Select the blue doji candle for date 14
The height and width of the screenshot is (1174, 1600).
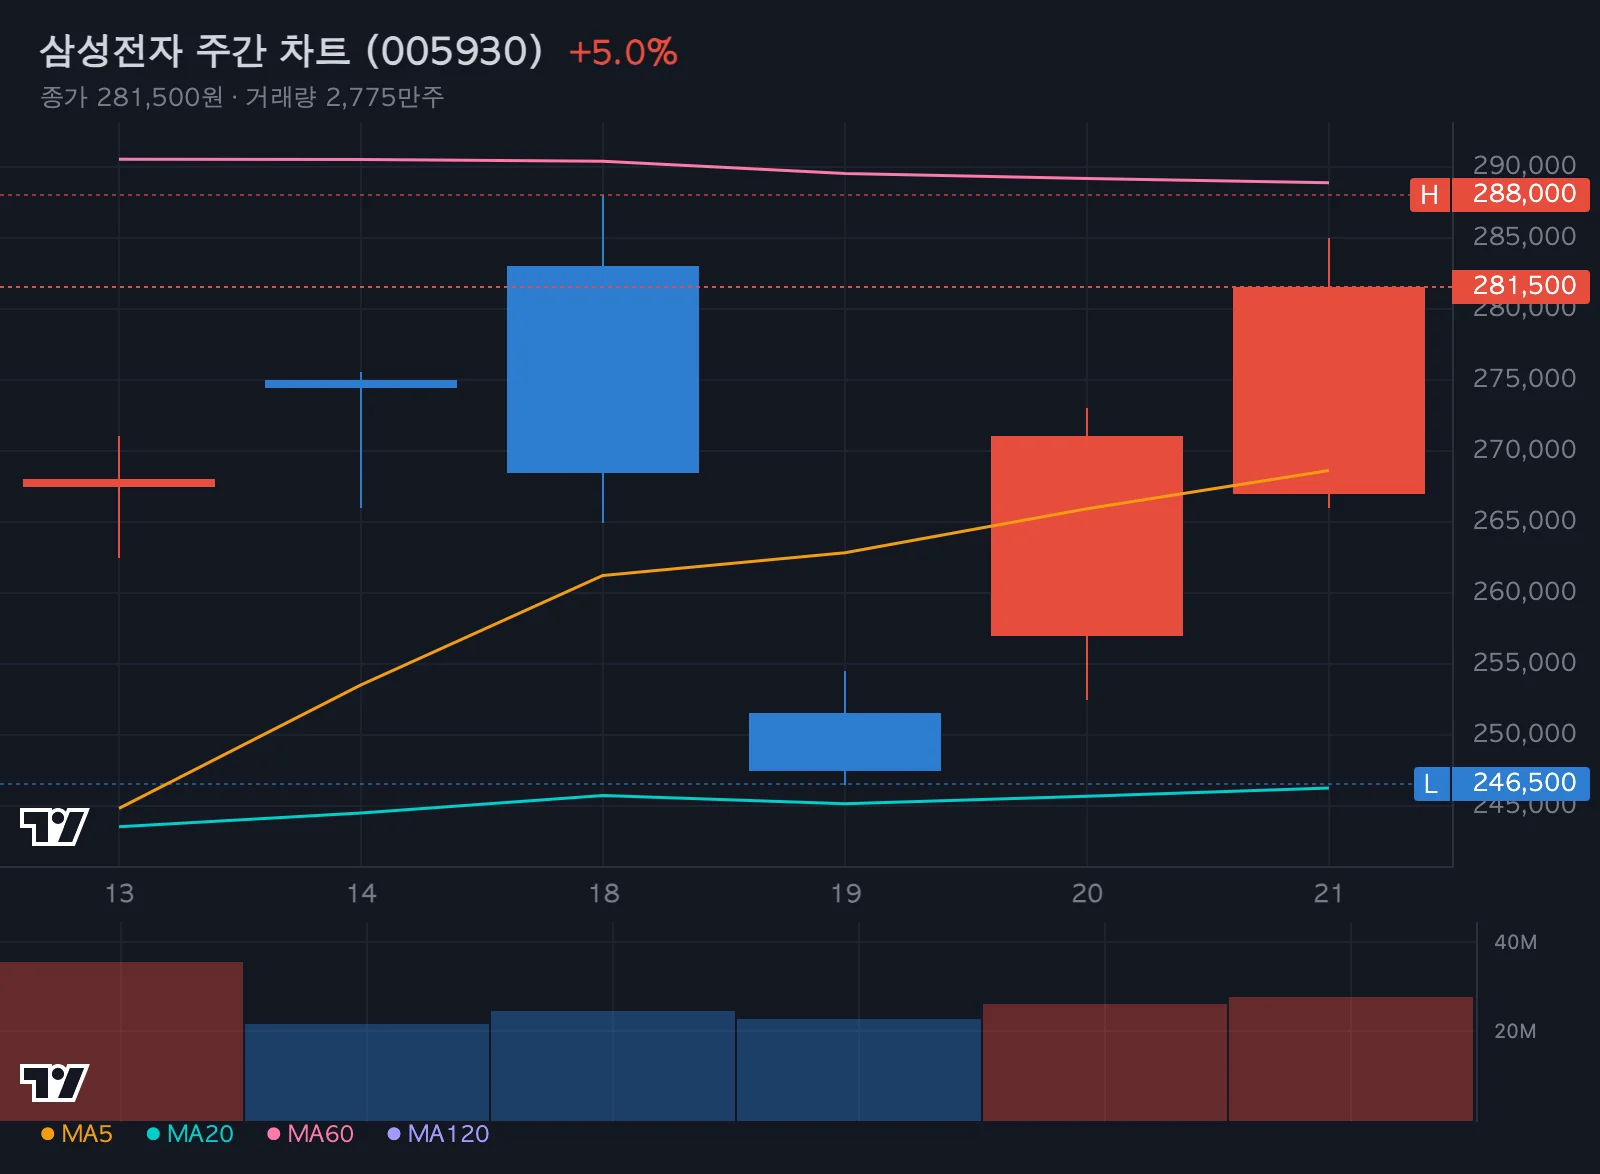[361, 384]
